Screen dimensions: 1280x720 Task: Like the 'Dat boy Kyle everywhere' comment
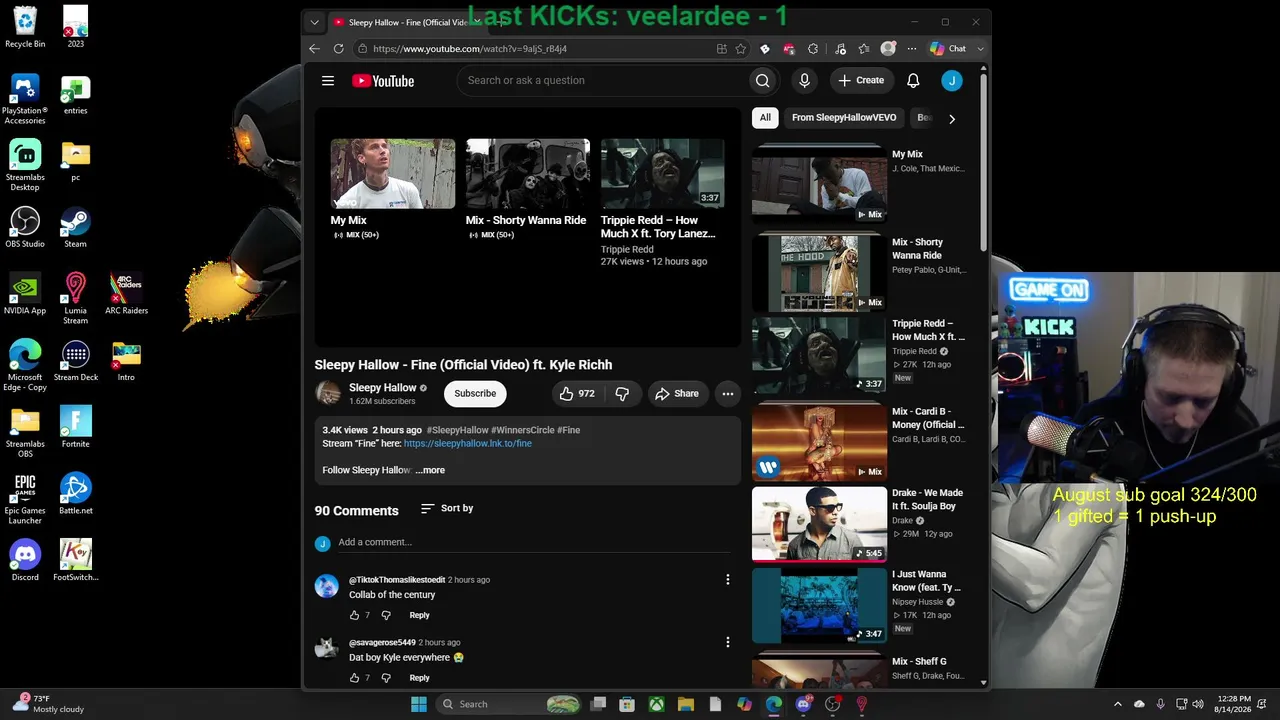click(354, 678)
